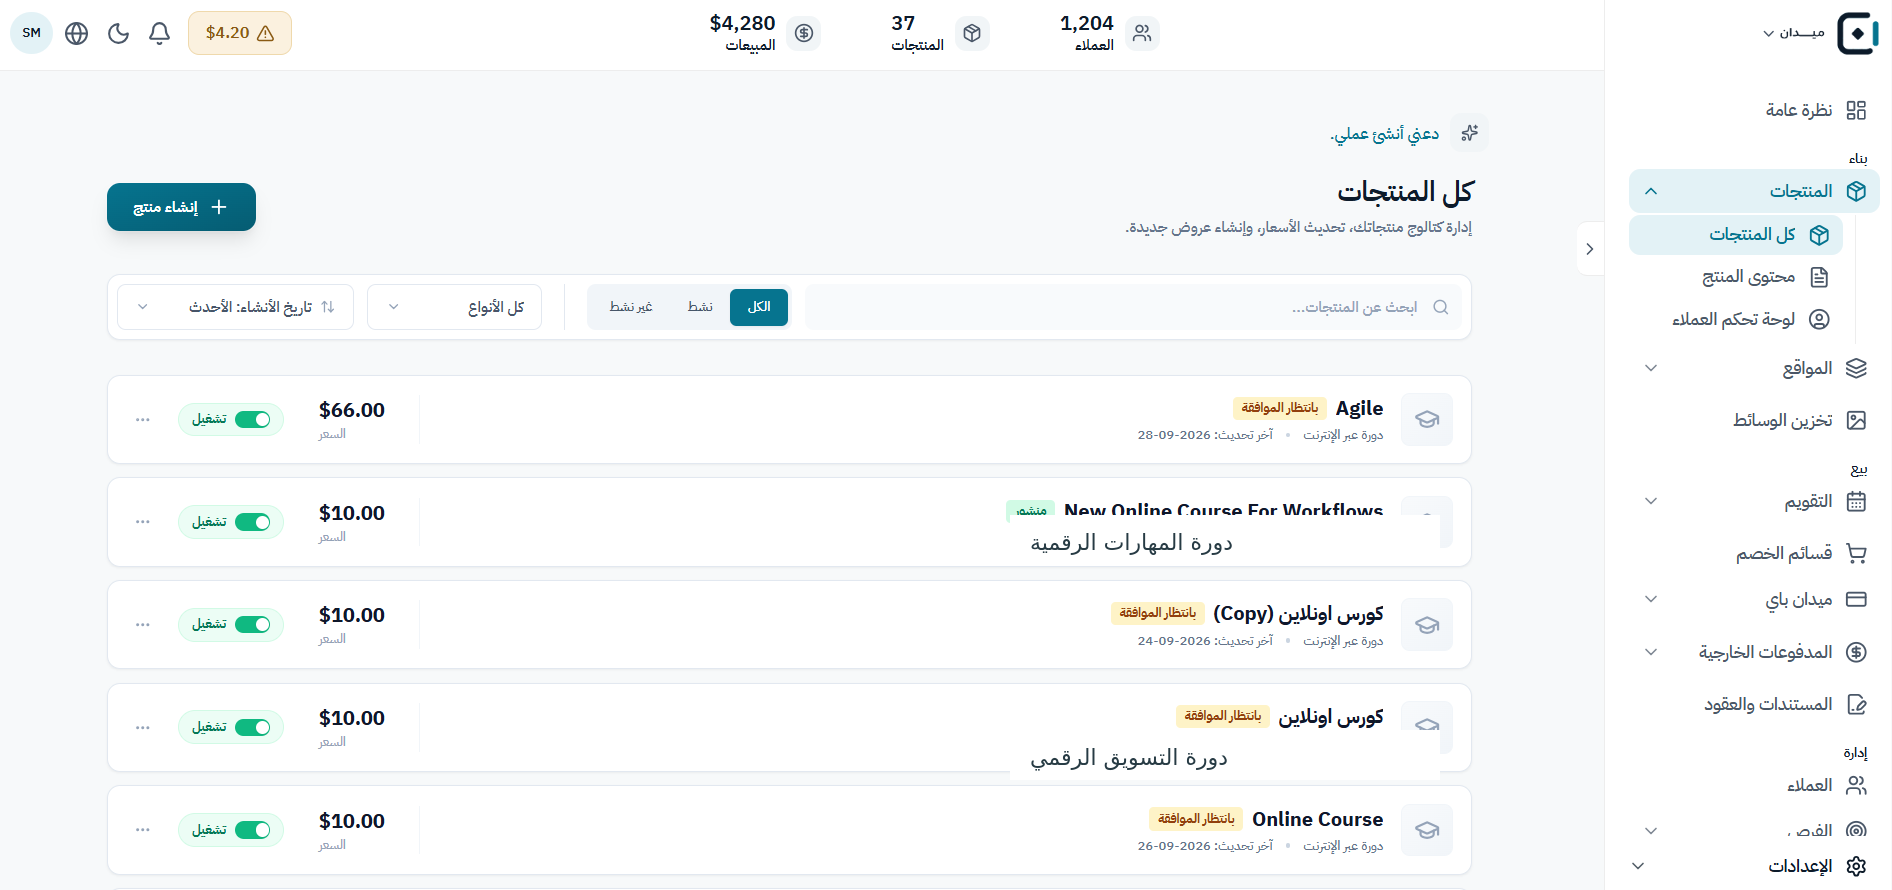Select the غير نشط filter tab
Viewport: 1892px width, 890px height.
coord(631,307)
